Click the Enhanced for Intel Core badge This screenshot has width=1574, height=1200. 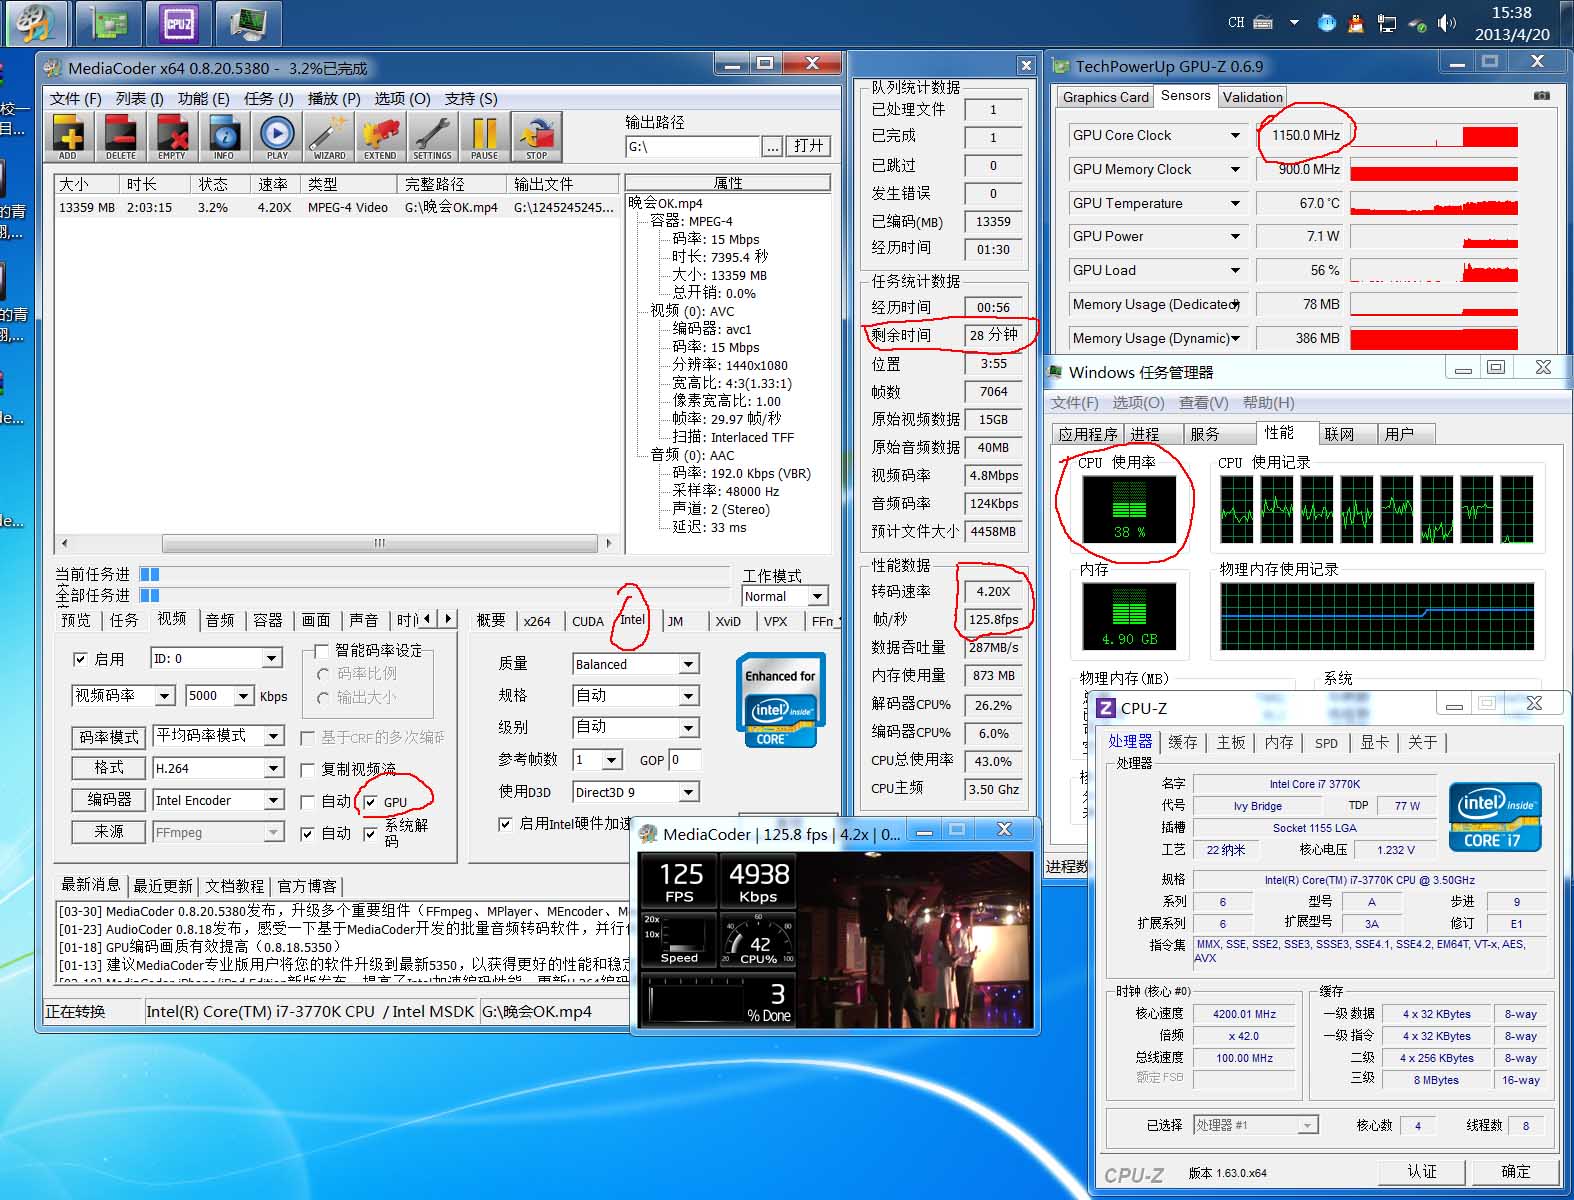pos(780,700)
